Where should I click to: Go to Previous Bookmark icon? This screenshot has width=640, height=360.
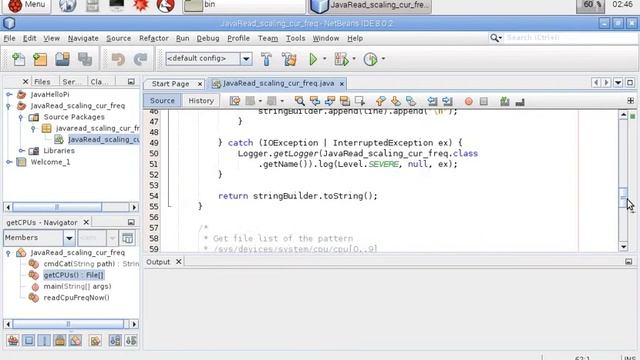380,101
